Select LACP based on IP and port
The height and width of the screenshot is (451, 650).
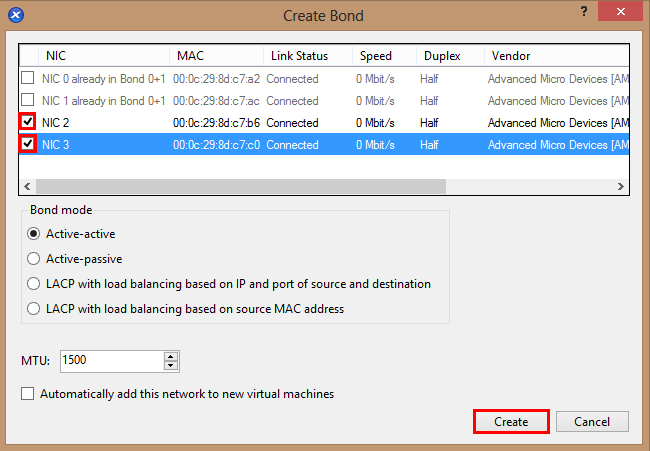(x=34, y=284)
